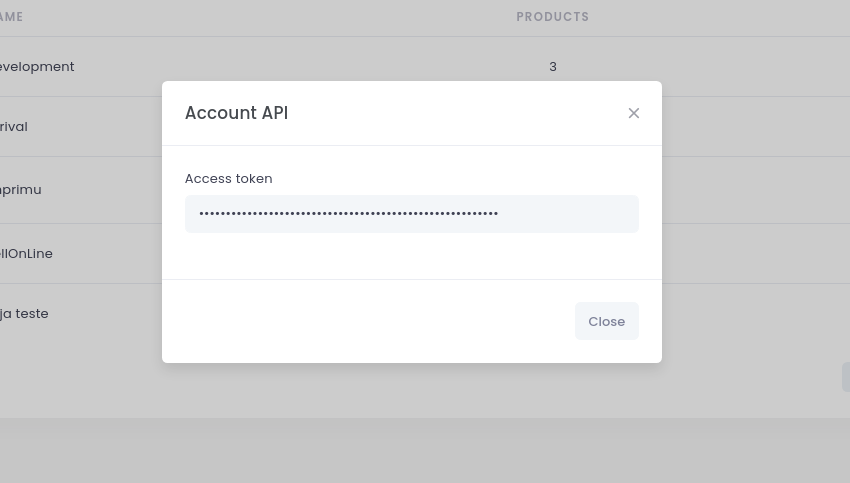The image size is (850, 483).
Task: Click the Account API dialog title
Action: (236, 113)
